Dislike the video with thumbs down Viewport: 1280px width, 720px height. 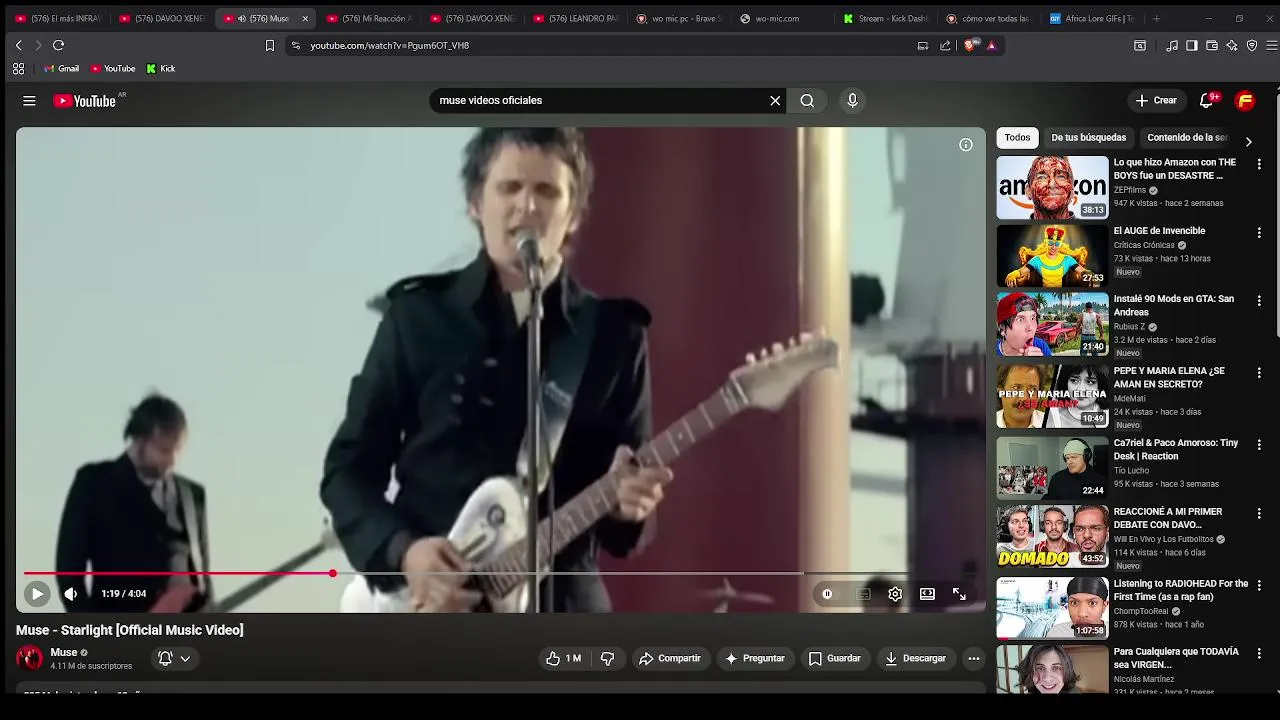point(607,659)
